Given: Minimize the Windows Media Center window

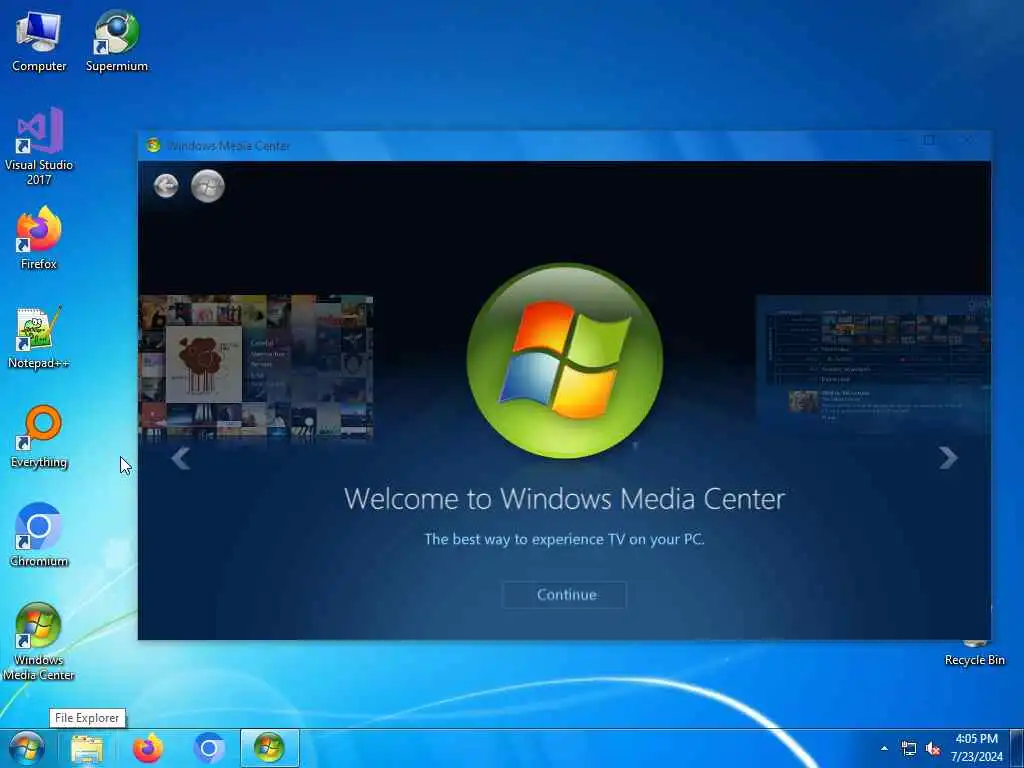Looking at the screenshot, I should (902, 140).
